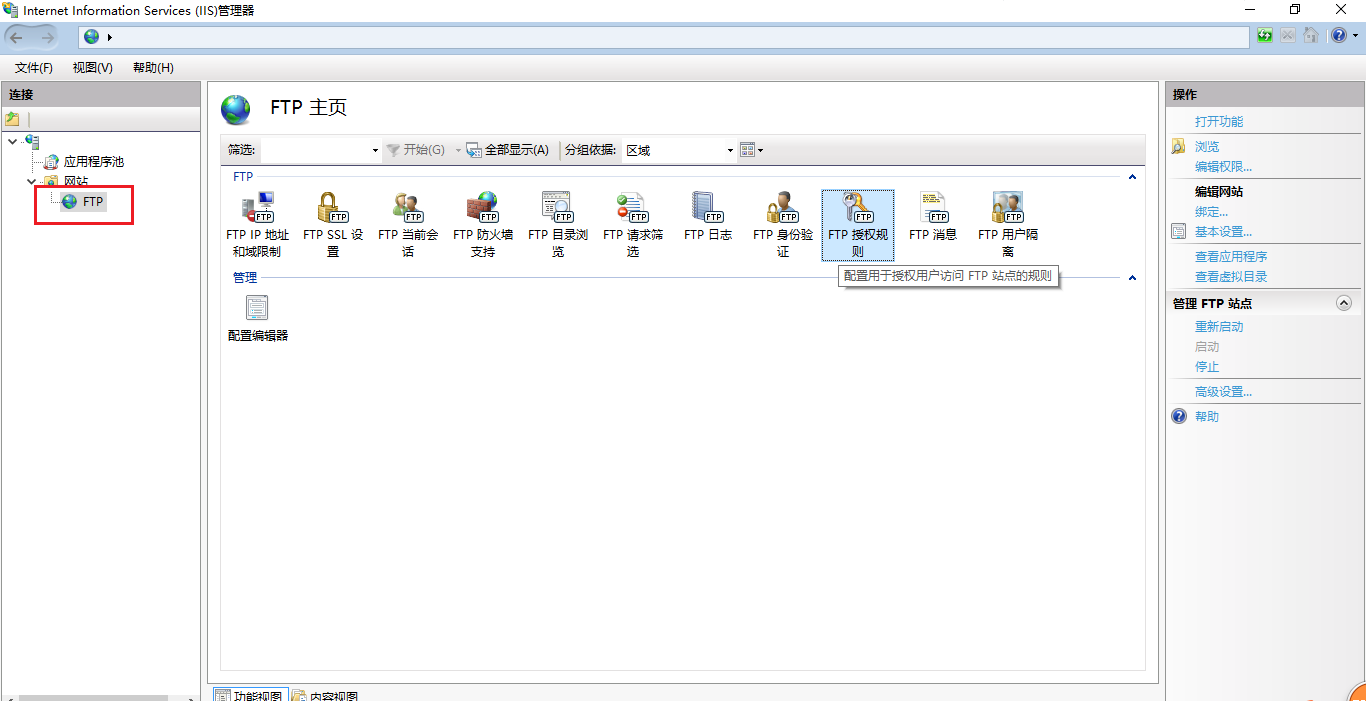1366x701 pixels.
Task: Click 打开功能 action link
Action: pos(1219,122)
